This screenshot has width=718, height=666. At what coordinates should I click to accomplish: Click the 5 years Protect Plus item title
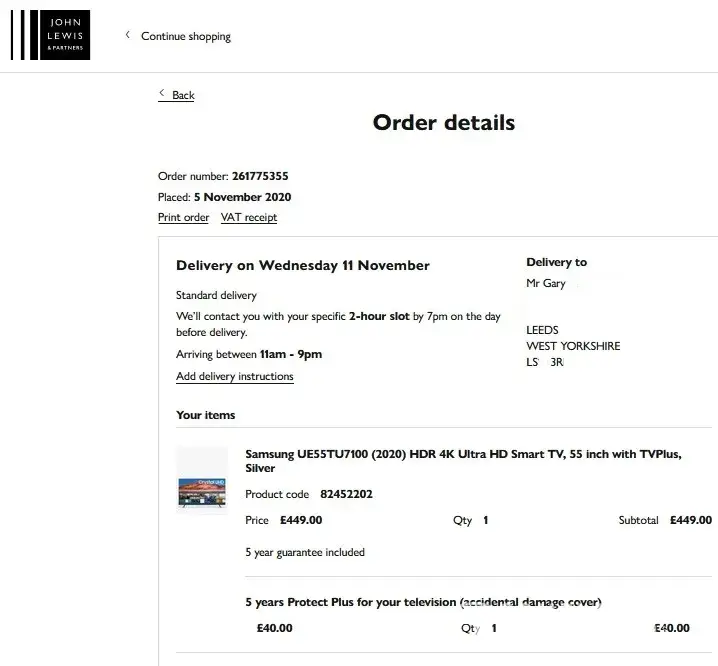click(423, 602)
